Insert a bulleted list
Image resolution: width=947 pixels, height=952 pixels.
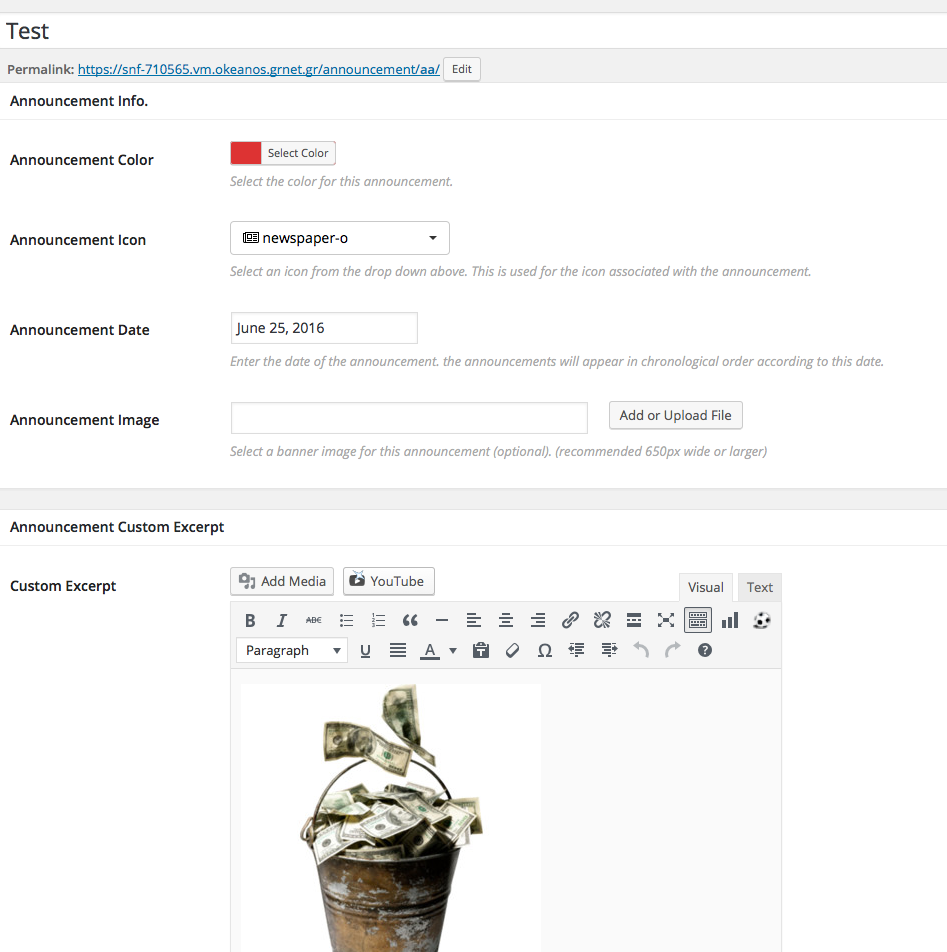[346, 620]
